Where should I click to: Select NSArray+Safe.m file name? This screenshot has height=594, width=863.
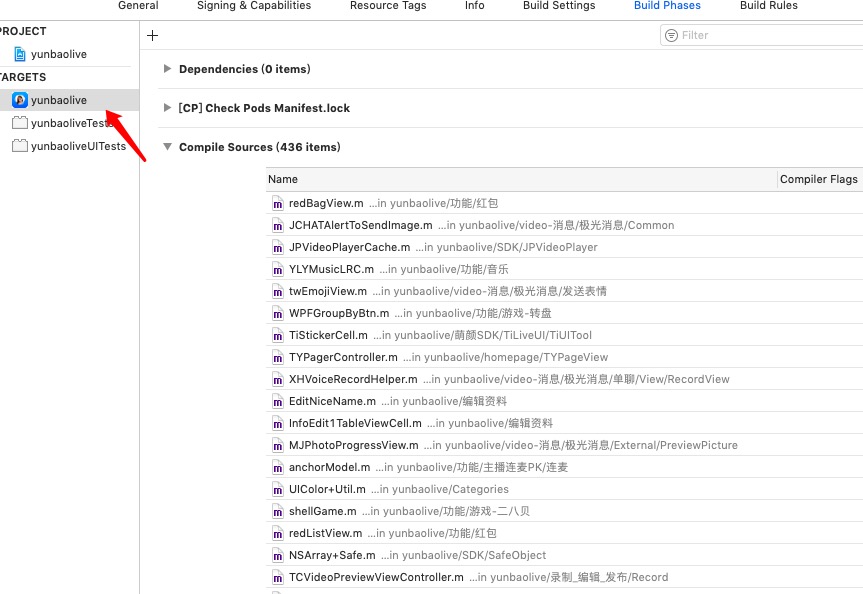pyautogui.click(x=332, y=555)
